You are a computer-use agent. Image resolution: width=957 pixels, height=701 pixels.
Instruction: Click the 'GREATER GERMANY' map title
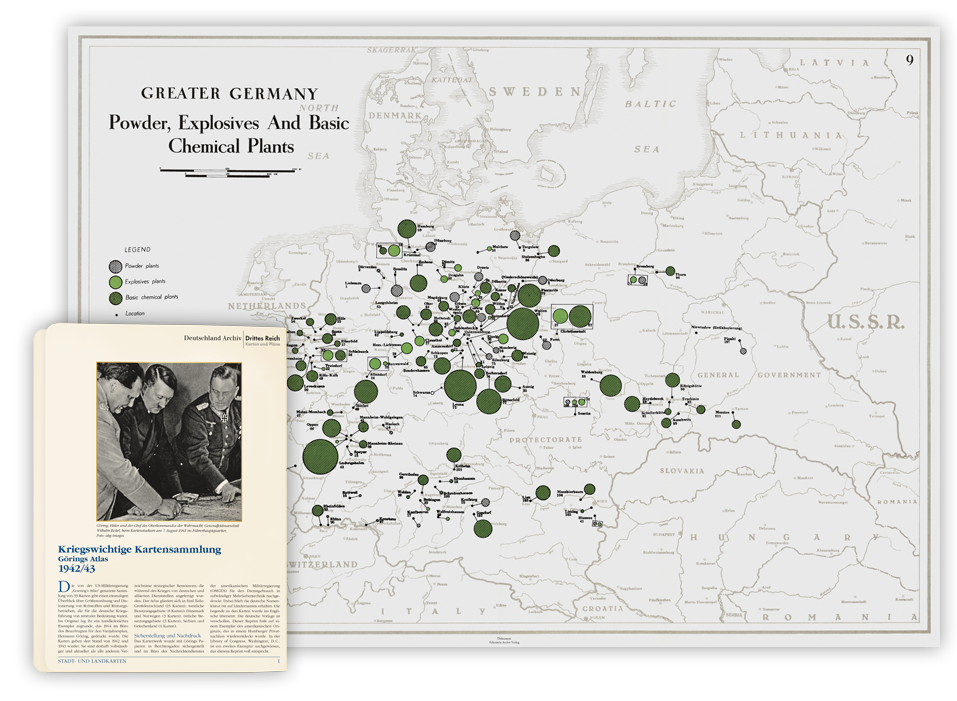pyautogui.click(x=229, y=93)
